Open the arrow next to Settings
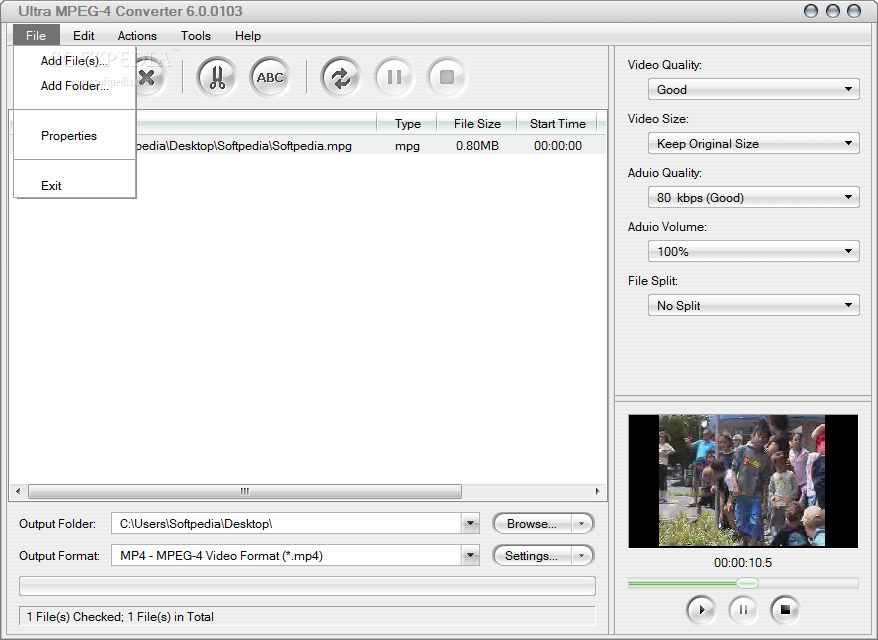The height and width of the screenshot is (640, 878). click(x=582, y=555)
